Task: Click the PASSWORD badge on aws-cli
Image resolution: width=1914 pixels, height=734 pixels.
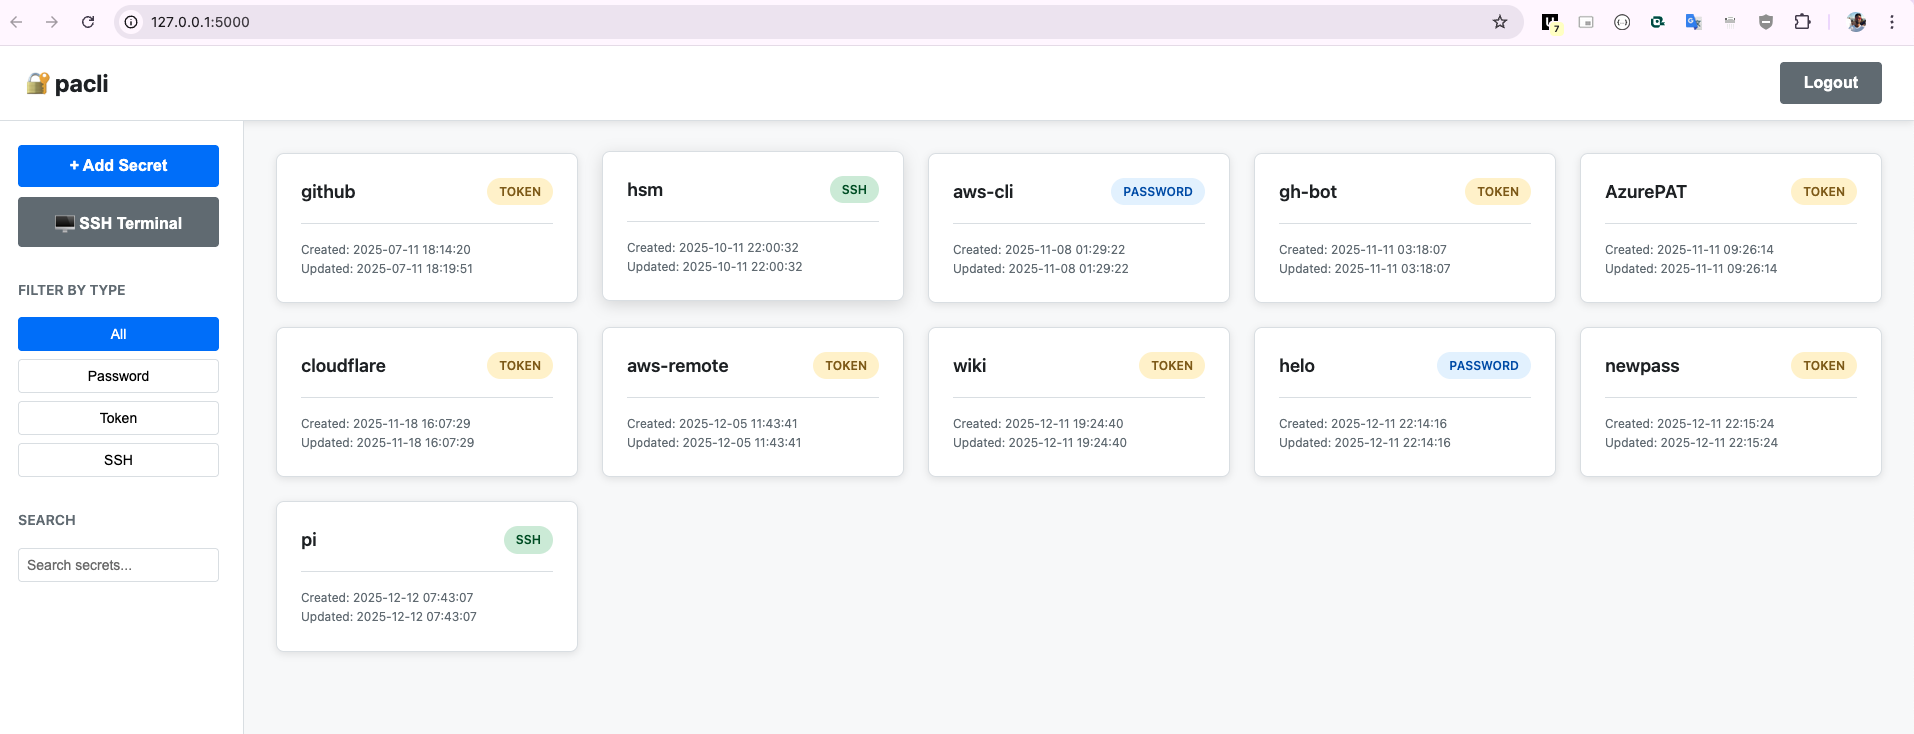Action: [1158, 192]
